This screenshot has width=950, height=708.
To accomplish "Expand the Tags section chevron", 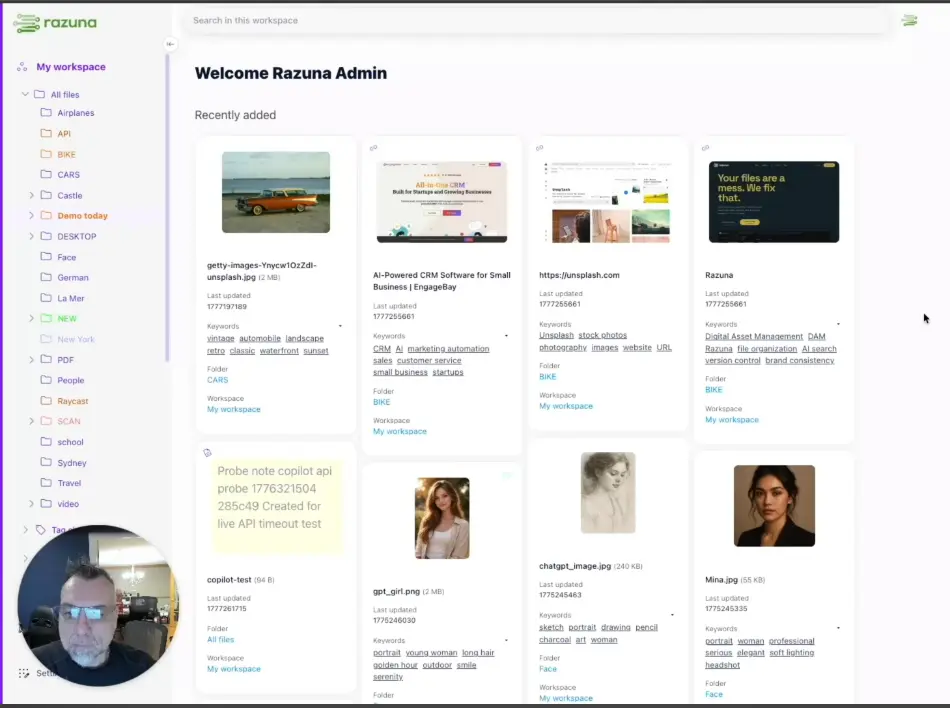I will point(25,529).
